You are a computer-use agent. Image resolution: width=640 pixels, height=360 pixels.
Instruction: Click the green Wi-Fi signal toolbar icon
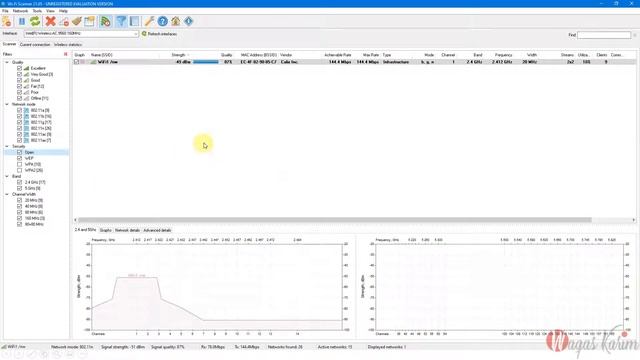tap(106, 21)
